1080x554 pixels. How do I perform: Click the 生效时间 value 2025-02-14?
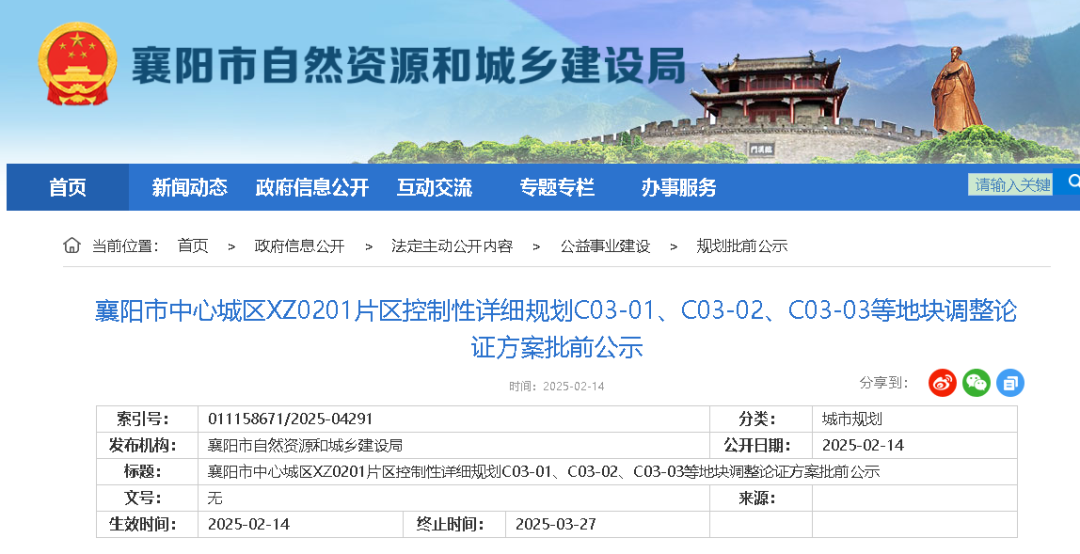(249, 524)
